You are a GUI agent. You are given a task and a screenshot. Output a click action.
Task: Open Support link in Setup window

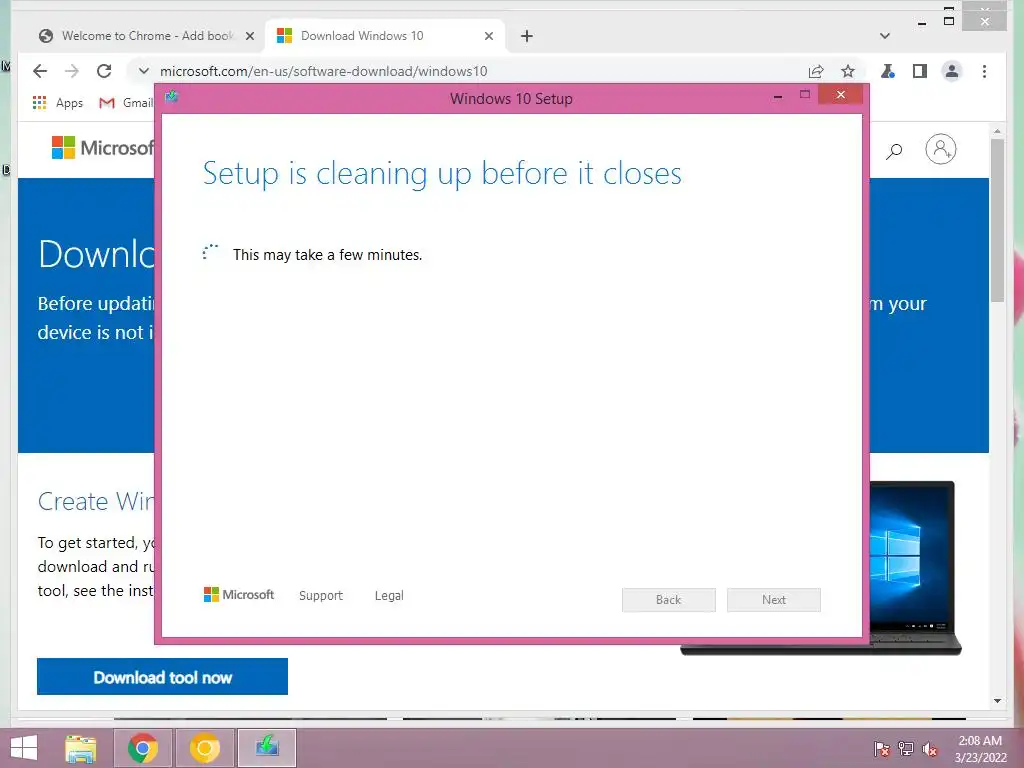click(321, 596)
